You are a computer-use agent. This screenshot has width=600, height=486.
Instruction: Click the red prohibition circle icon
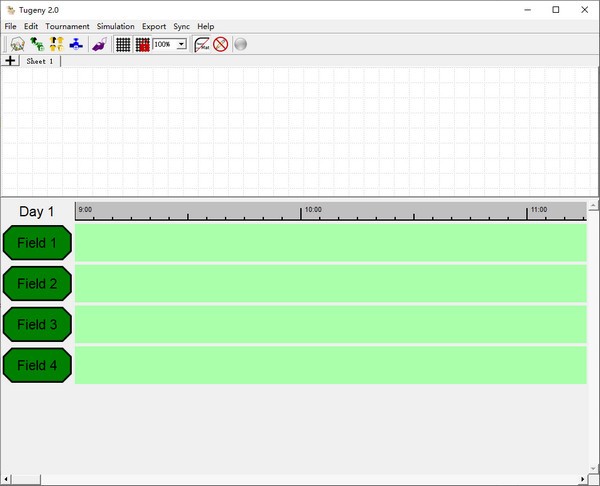(221, 44)
